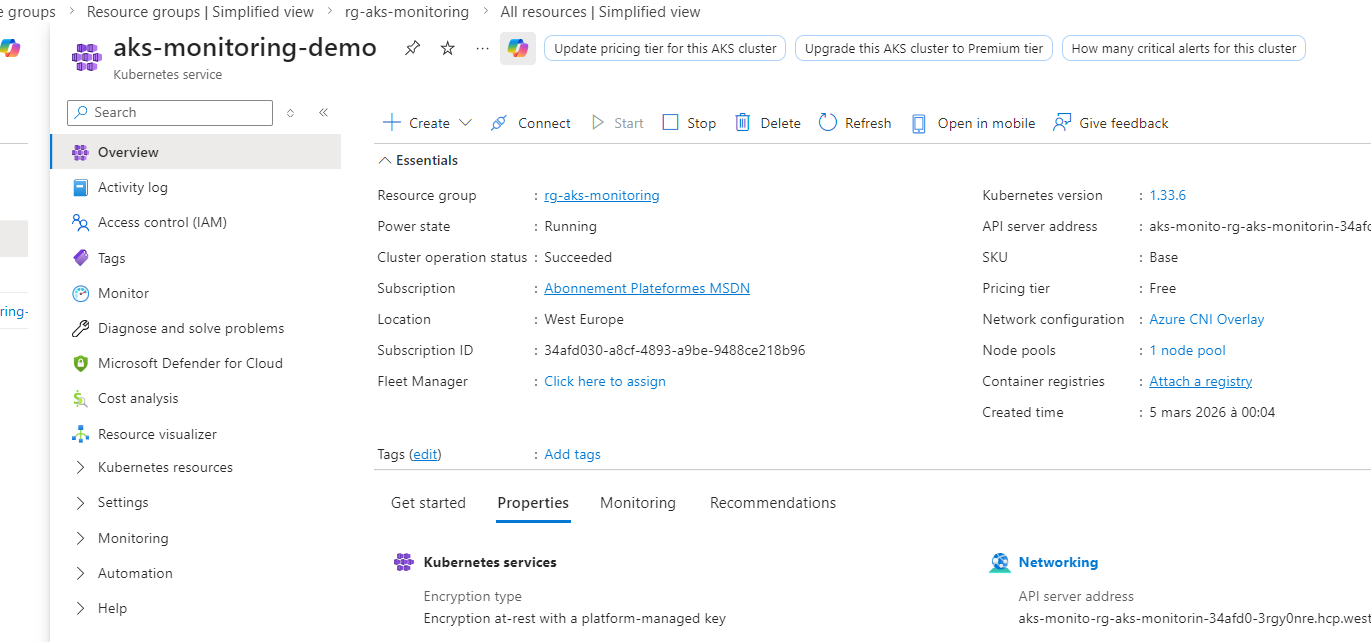The image size is (1371, 642).
Task: Click the sidebar search field
Action: (169, 112)
